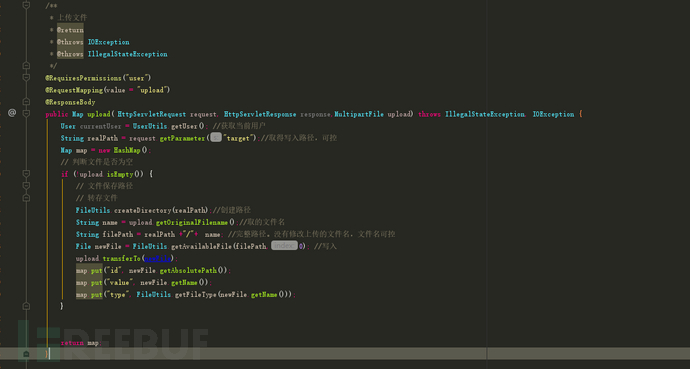Click fold marker at Javadoc closing */ line
The height and width of the screenshot is (369, 690).
click(26, 66)
